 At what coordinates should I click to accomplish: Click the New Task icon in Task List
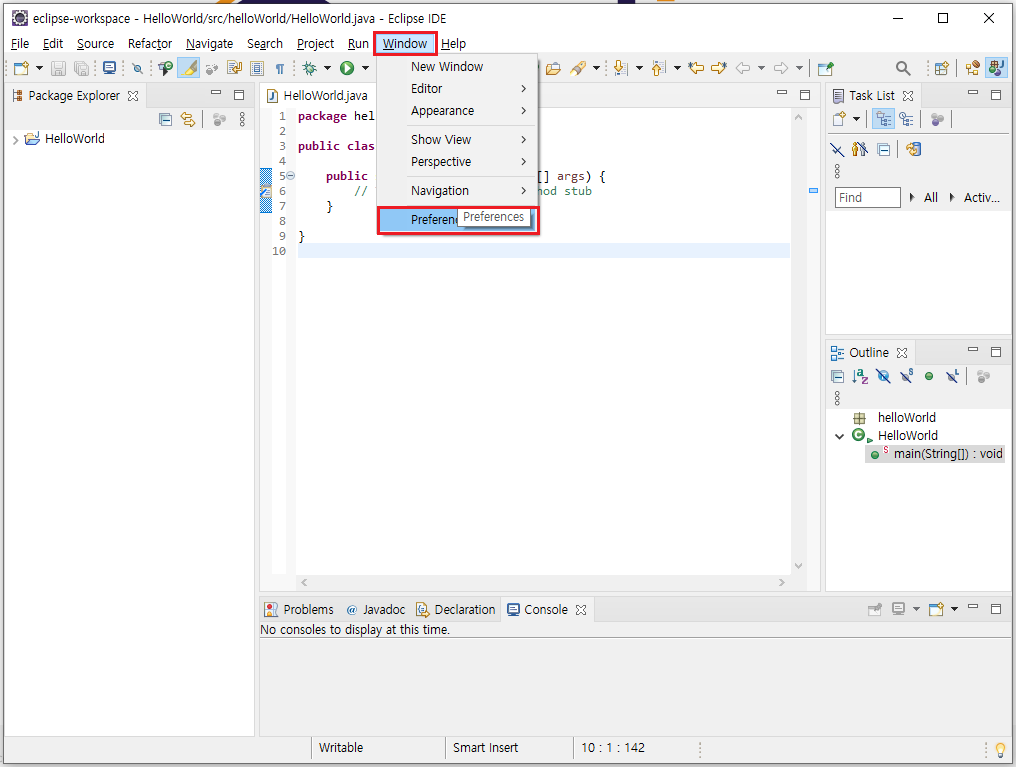(839, 119)
